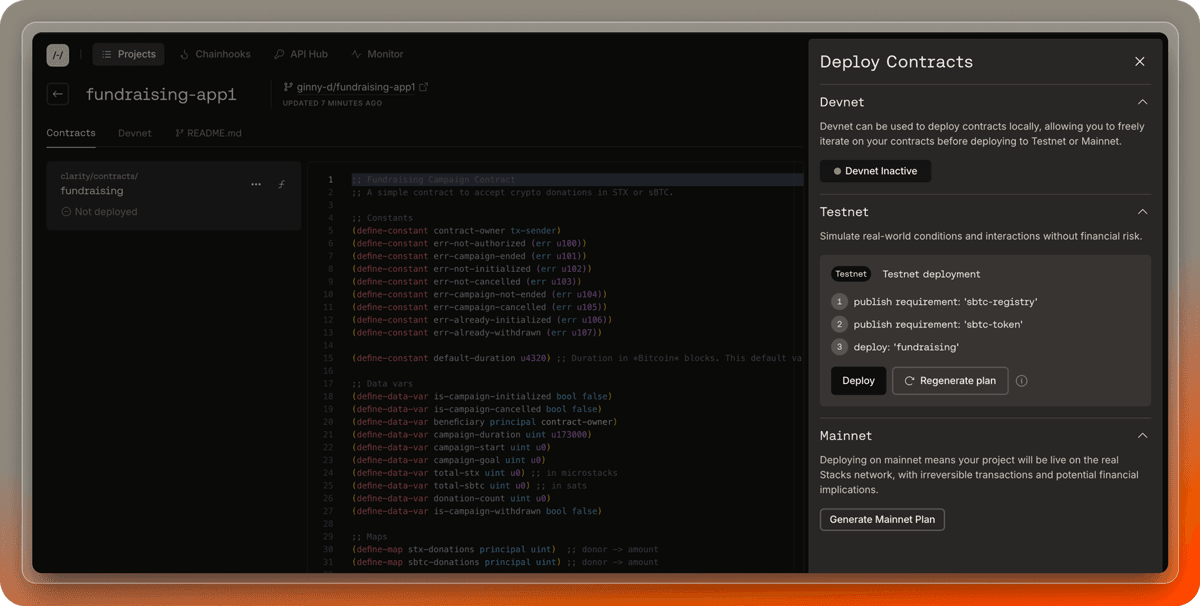The height and width of the screenshot is (606, 1200).
Task: Click the Not deployed status text
Action: click(105, 212)
